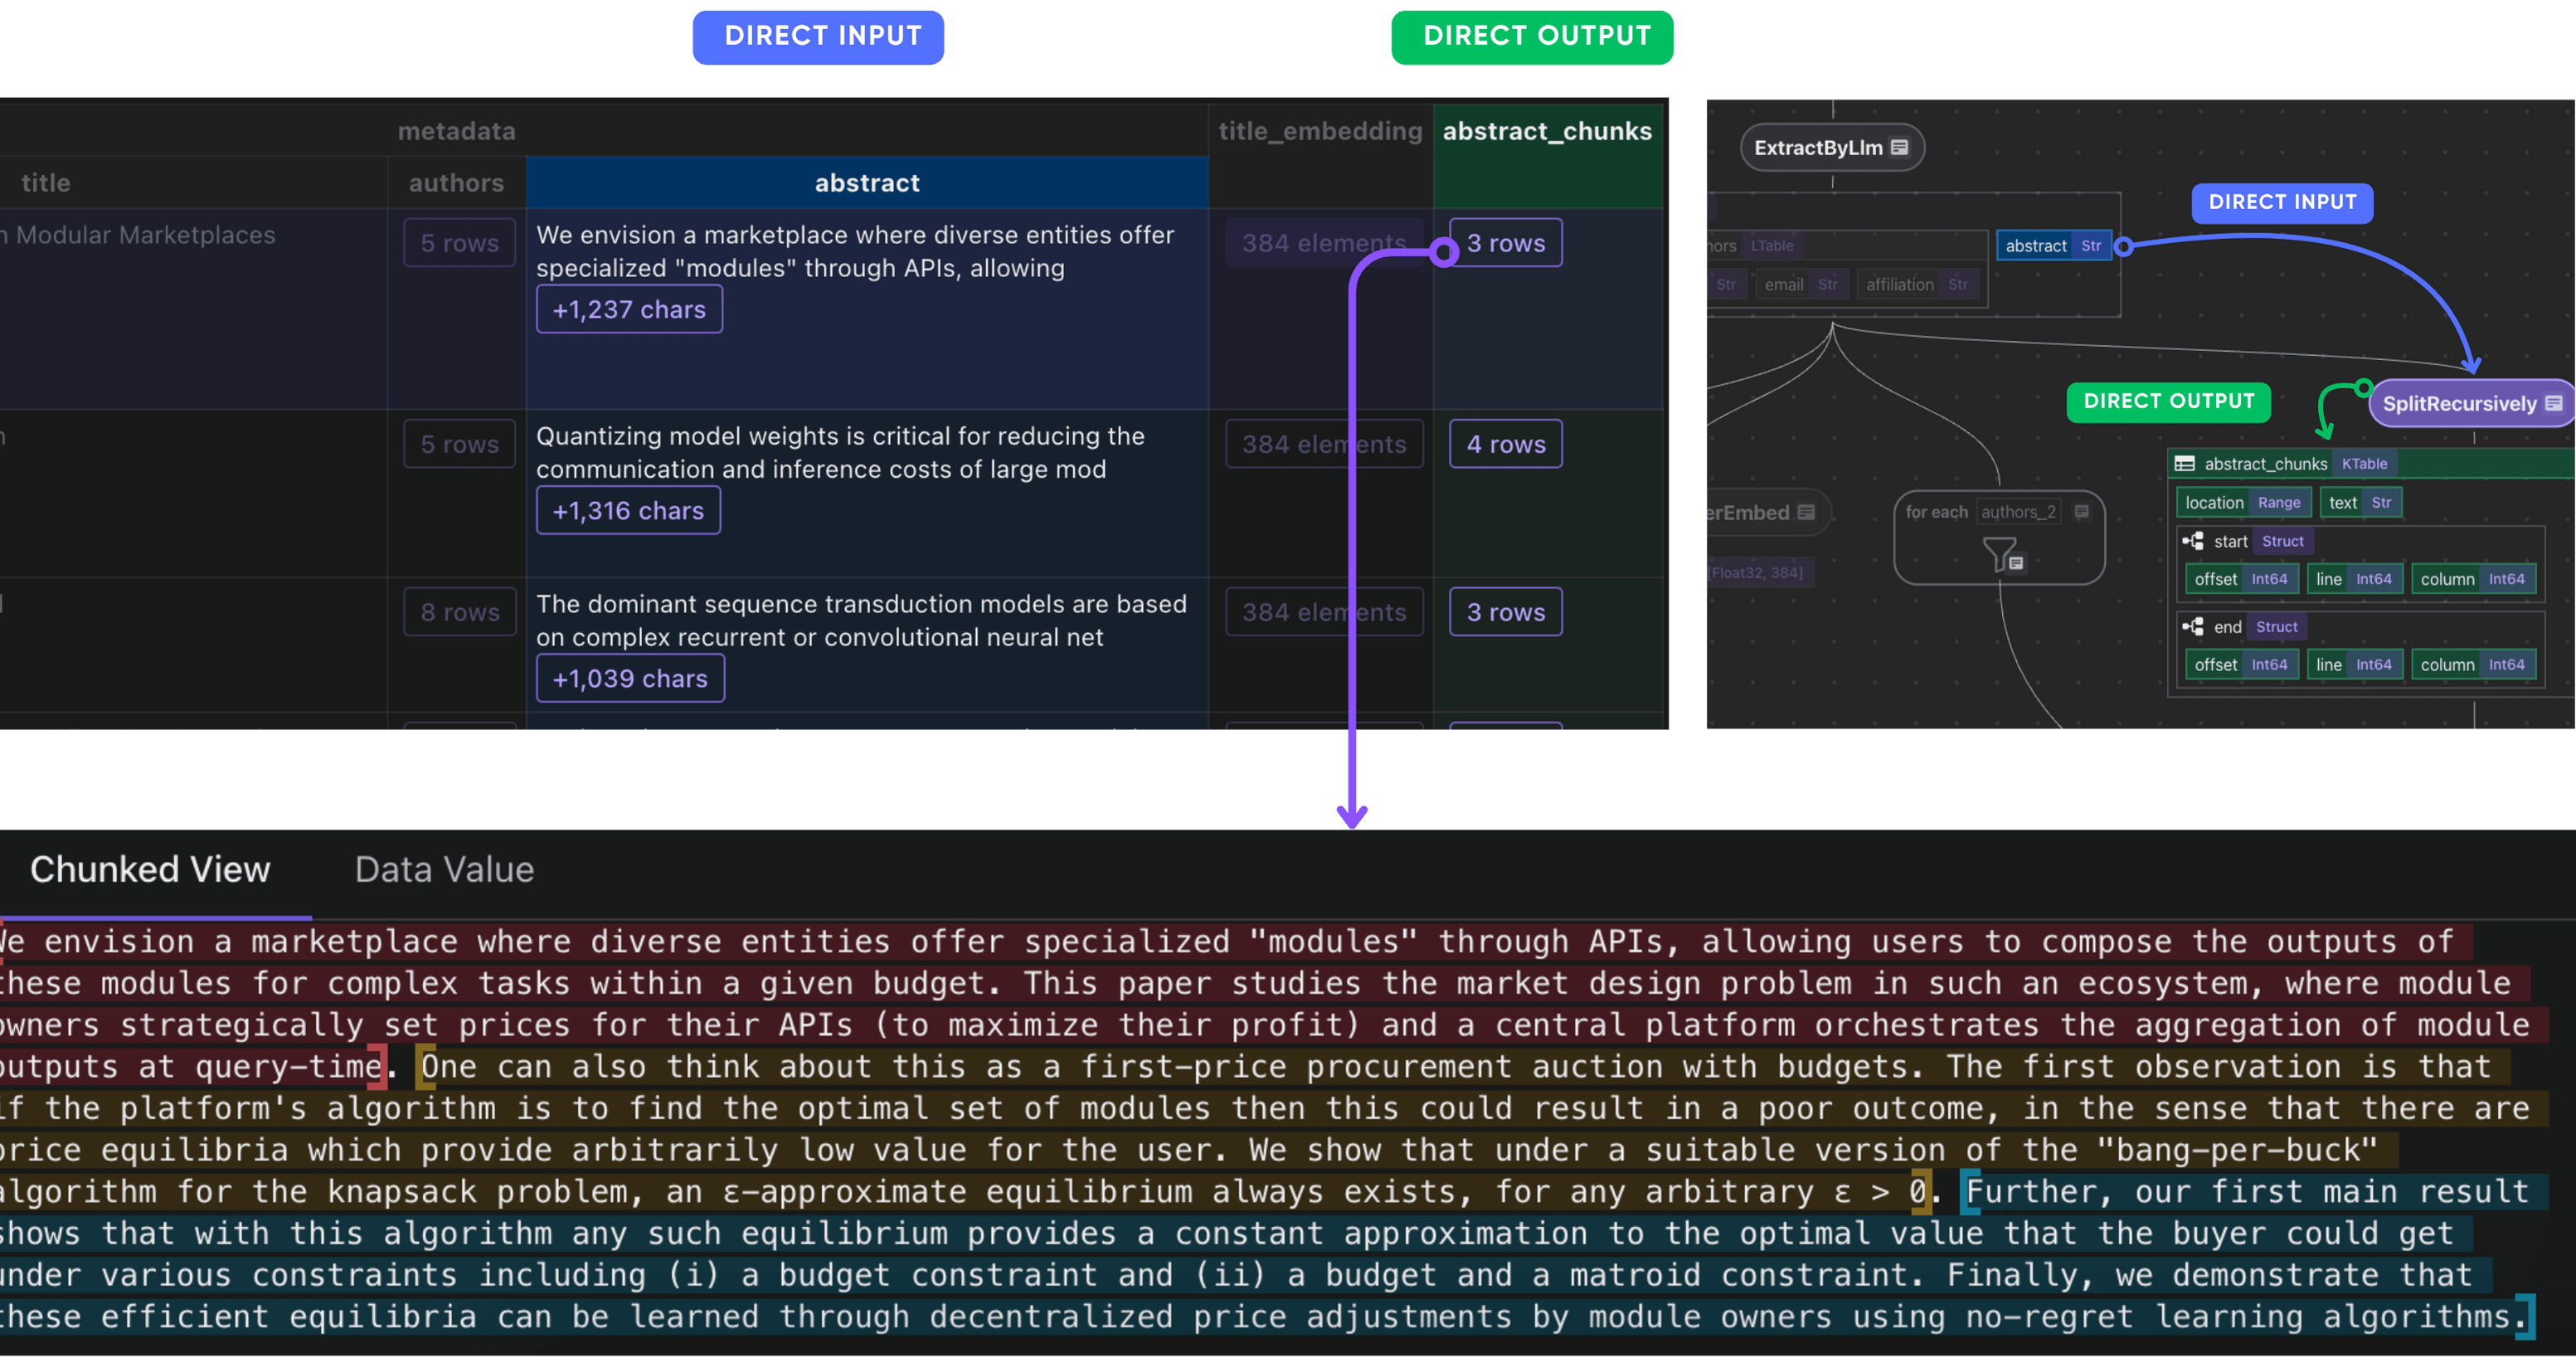Click the note icon beside authors_2 field
The width and height of the screenshot is (2576, 1358).
[2082, 512]
